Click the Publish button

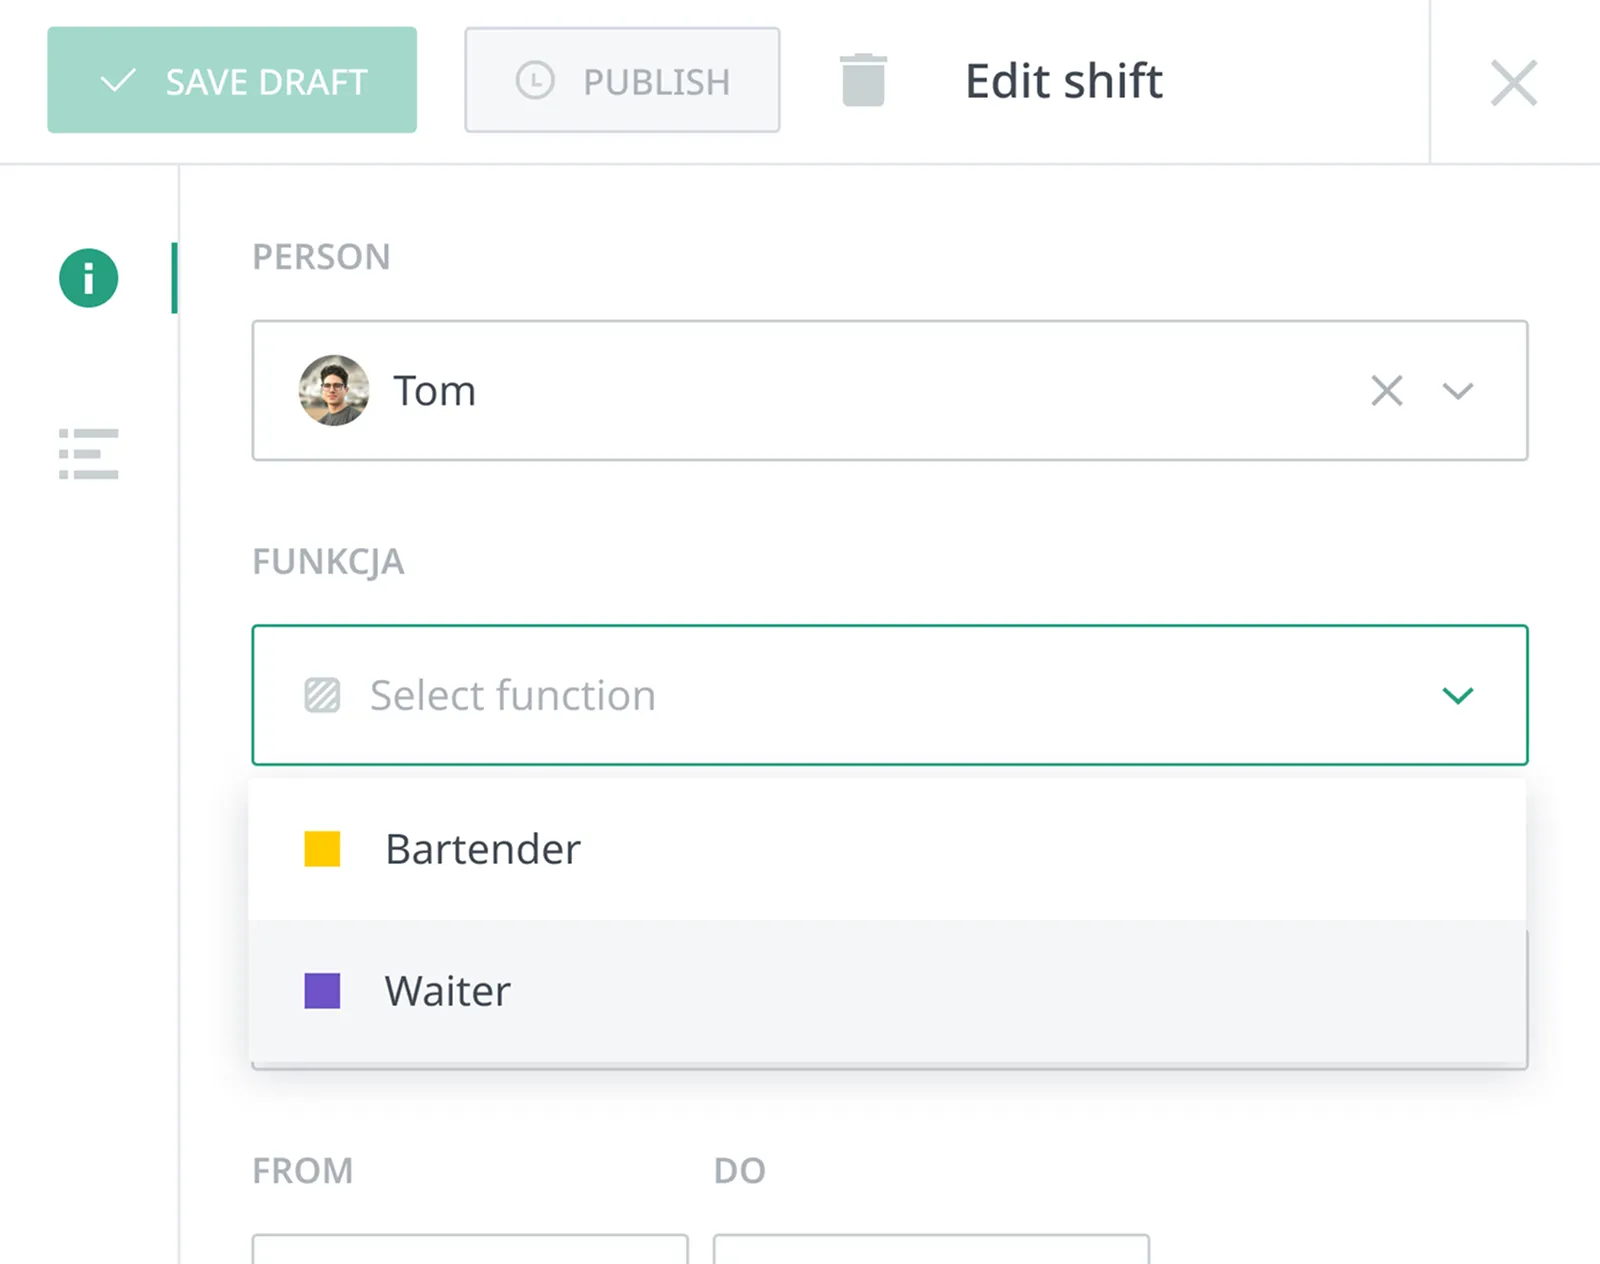[x=622, y=80]
